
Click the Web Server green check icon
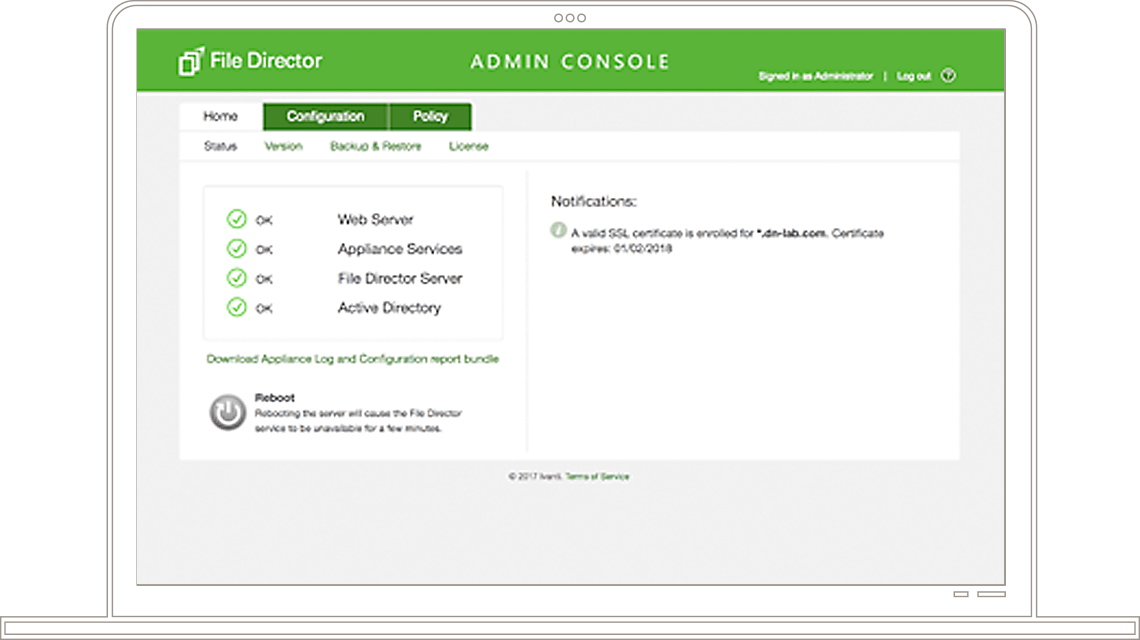click(x=236, y=219)
